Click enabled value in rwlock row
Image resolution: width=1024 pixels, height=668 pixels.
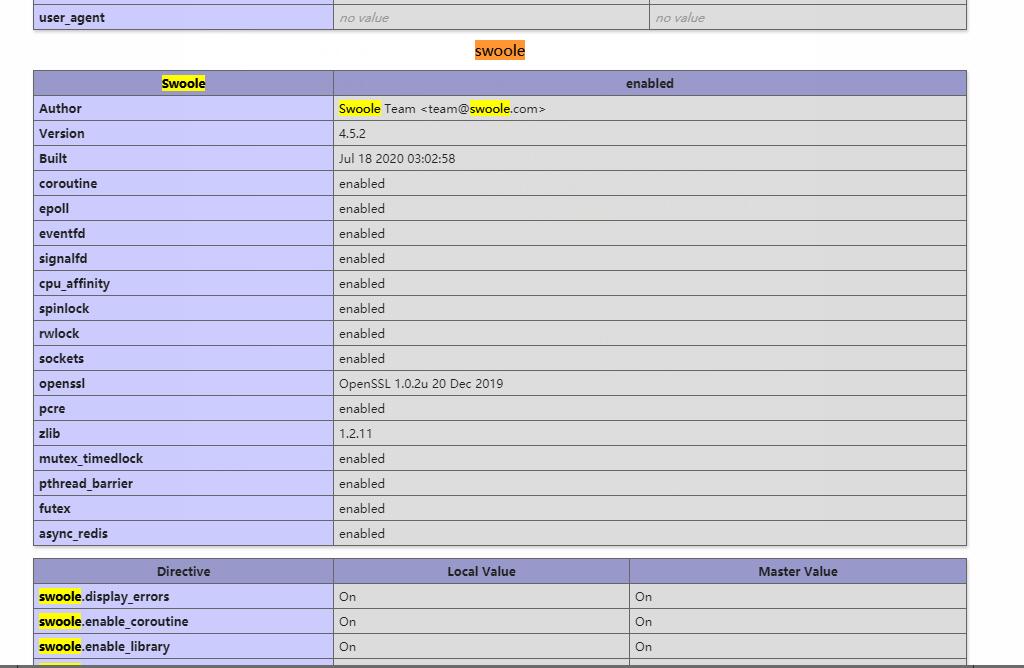click(x=362, y=333)
